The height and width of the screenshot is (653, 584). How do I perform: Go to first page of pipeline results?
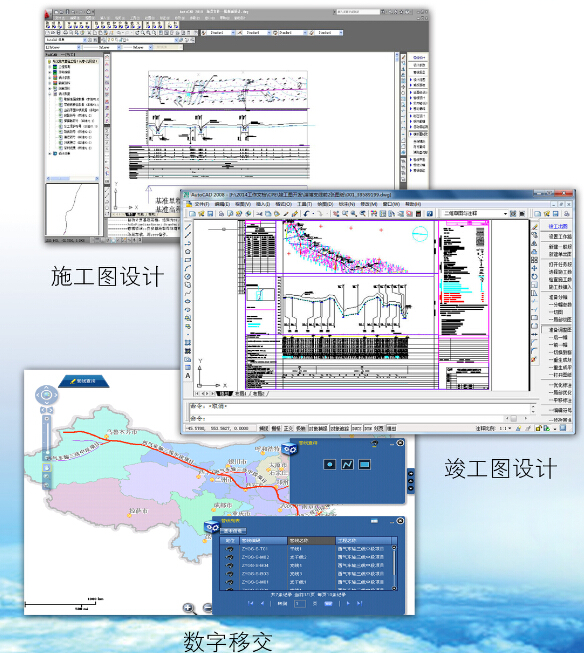pos(250,603)
